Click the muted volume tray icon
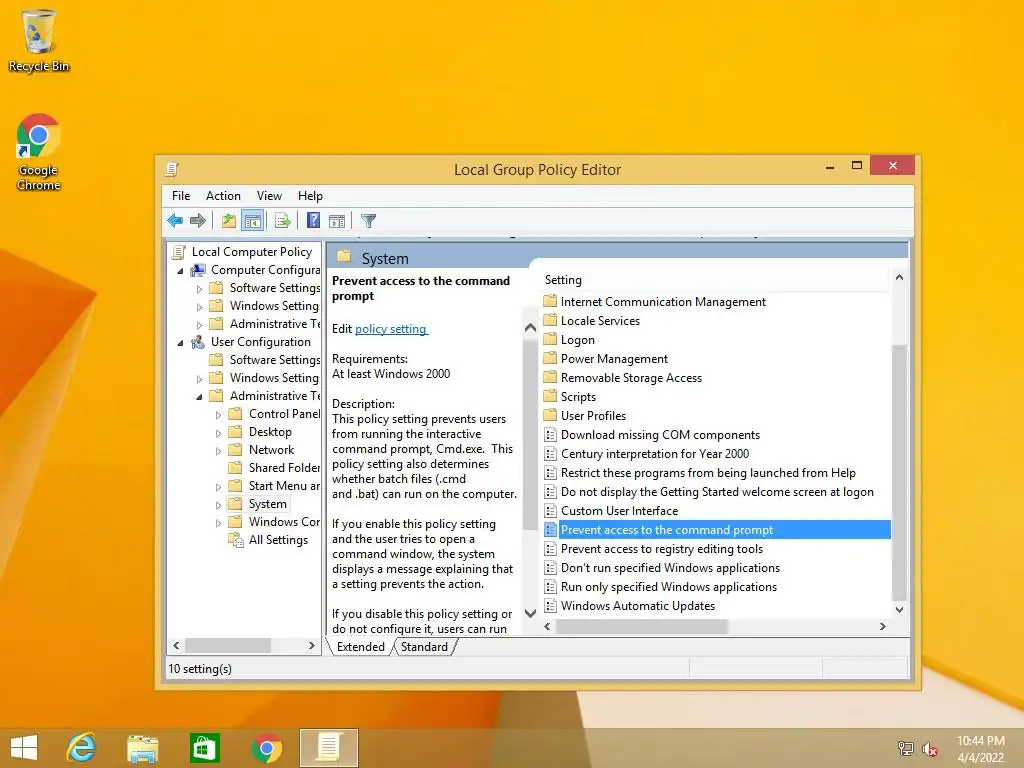Viewport: 1024px width, 768px height. [929, 749]
